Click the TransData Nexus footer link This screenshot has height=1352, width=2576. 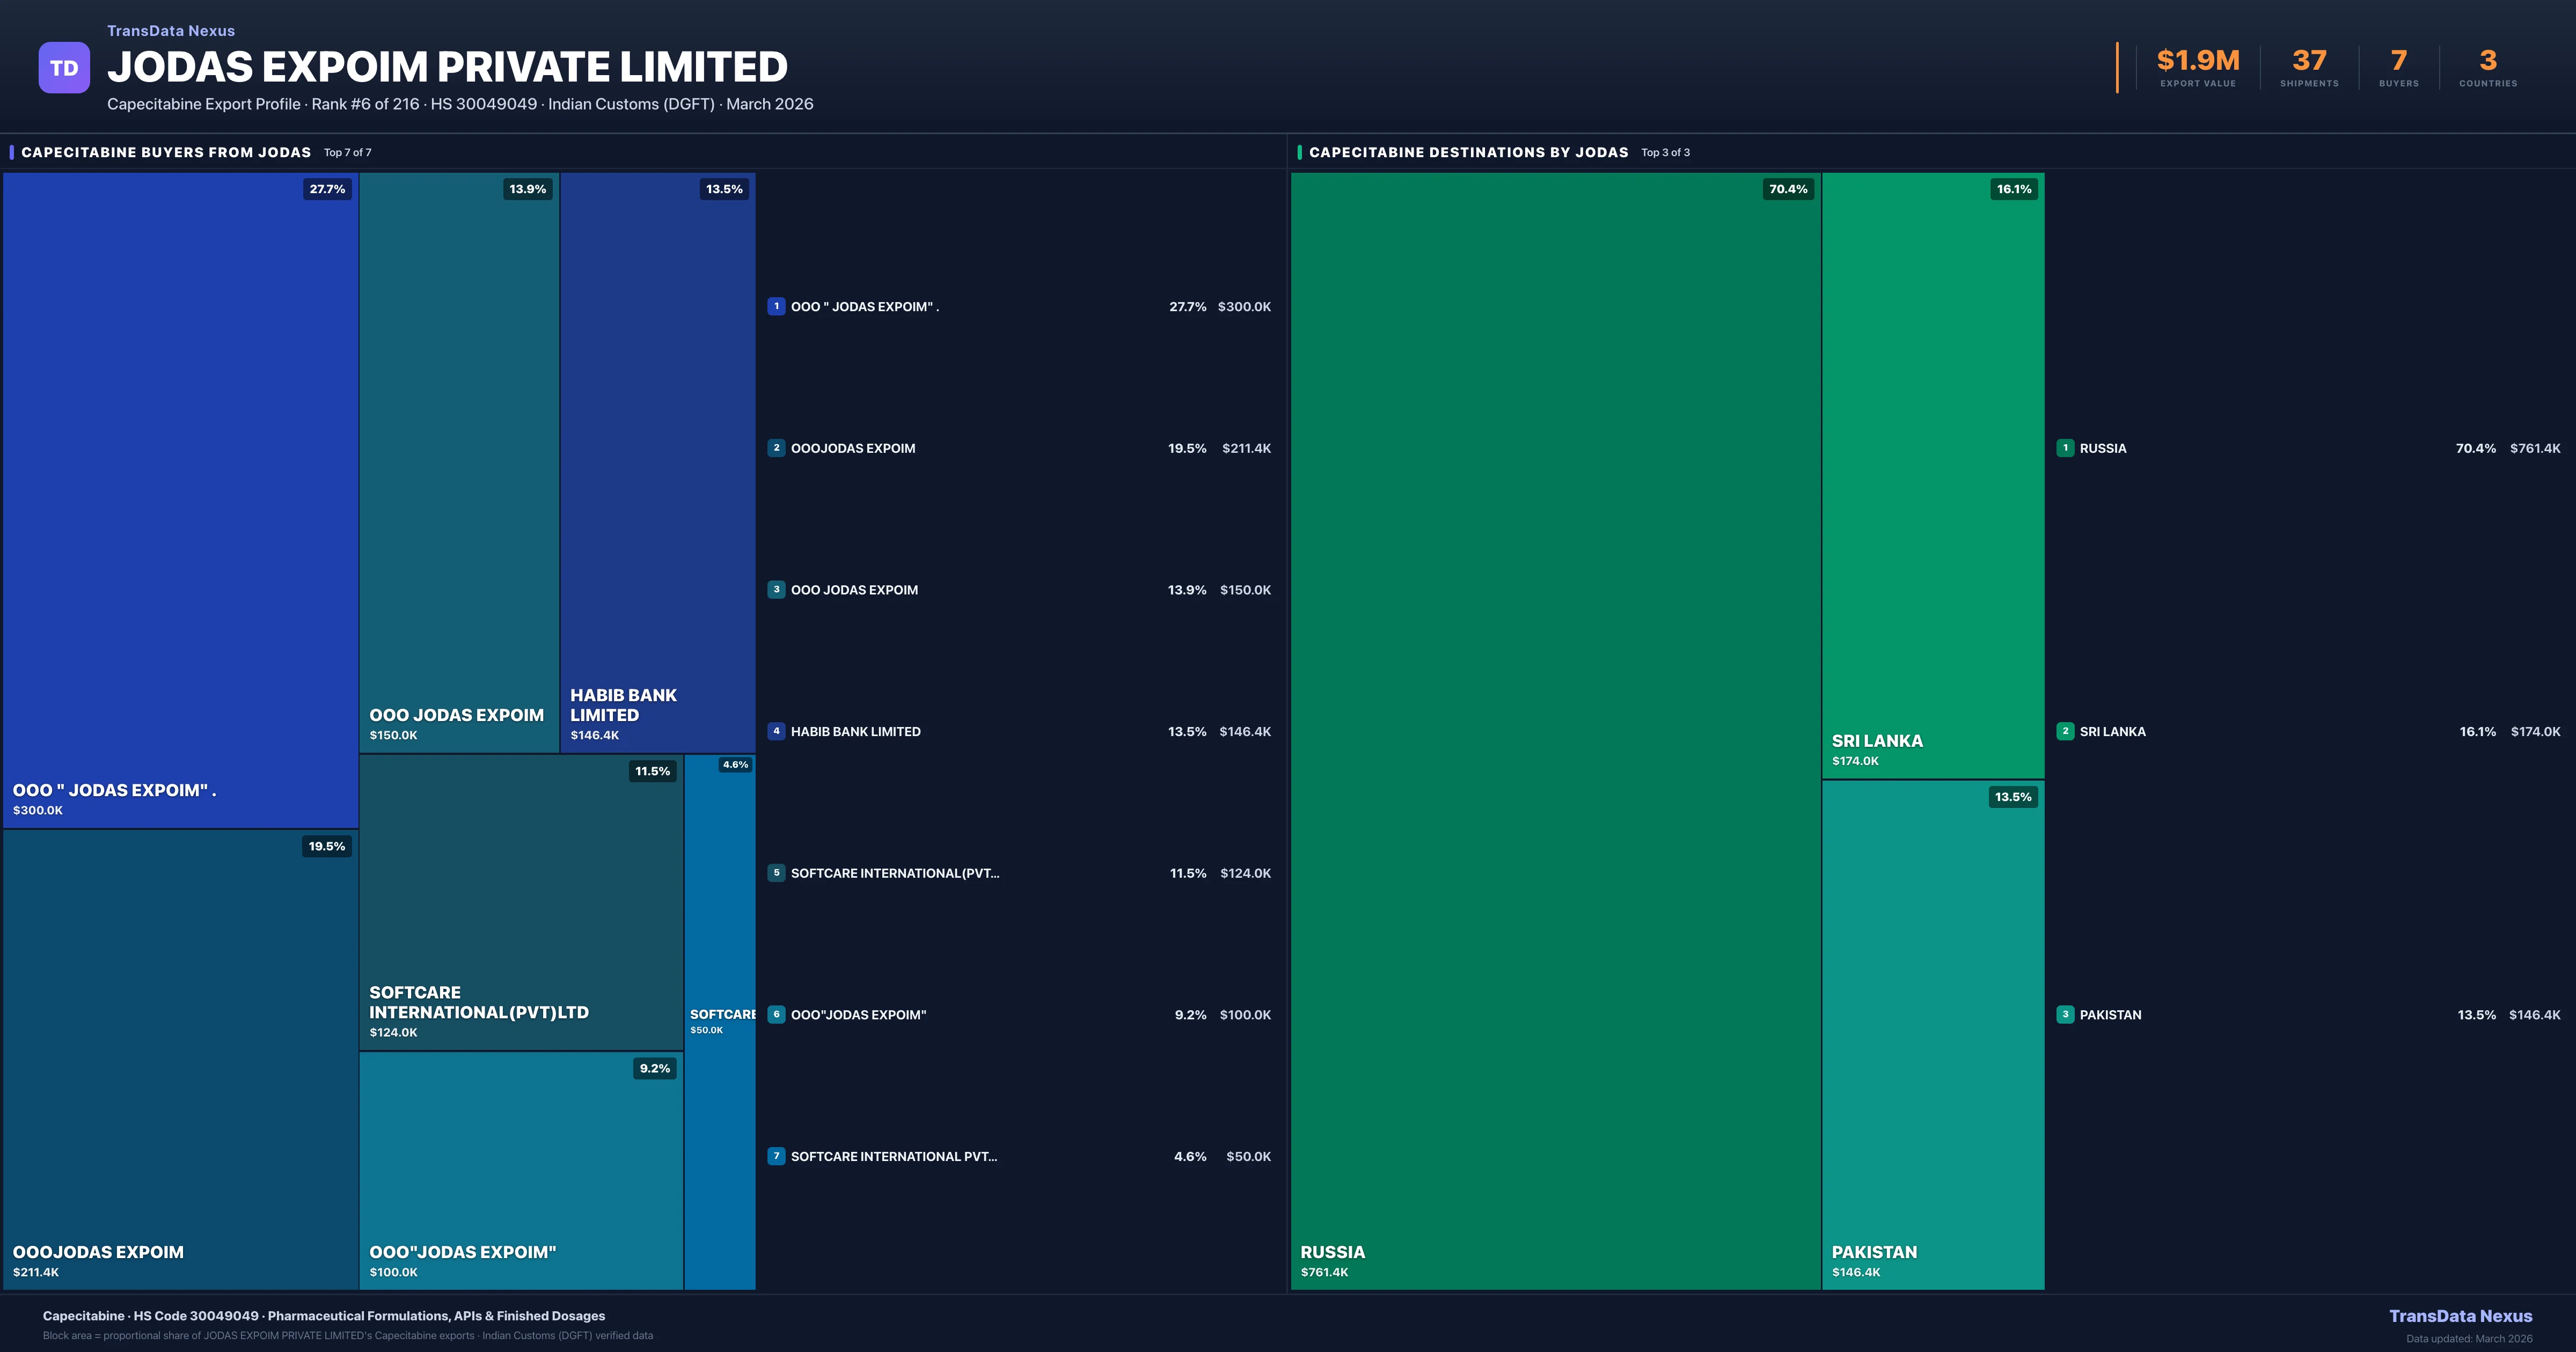2460,1316
